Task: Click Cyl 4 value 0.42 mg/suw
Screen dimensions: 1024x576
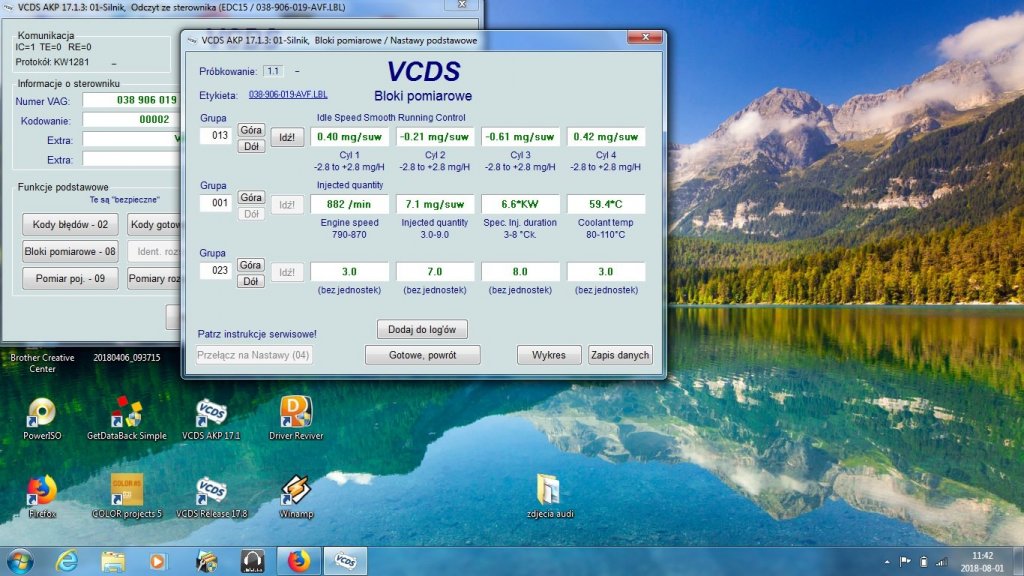Action: 605,136
